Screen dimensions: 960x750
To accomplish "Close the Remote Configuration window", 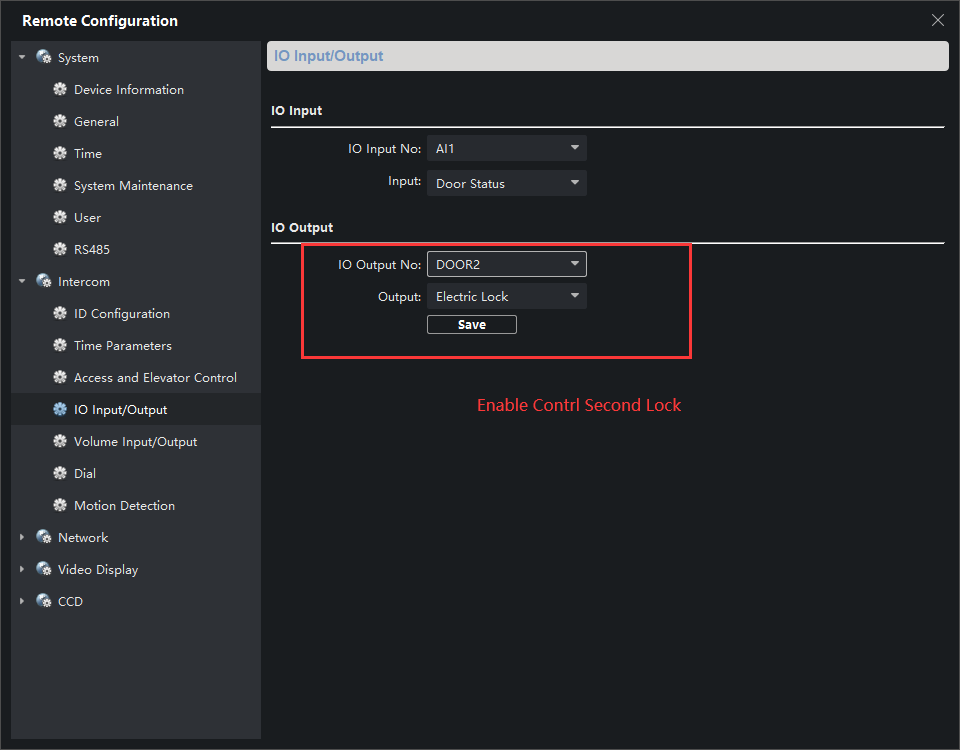I will [937, 20].
